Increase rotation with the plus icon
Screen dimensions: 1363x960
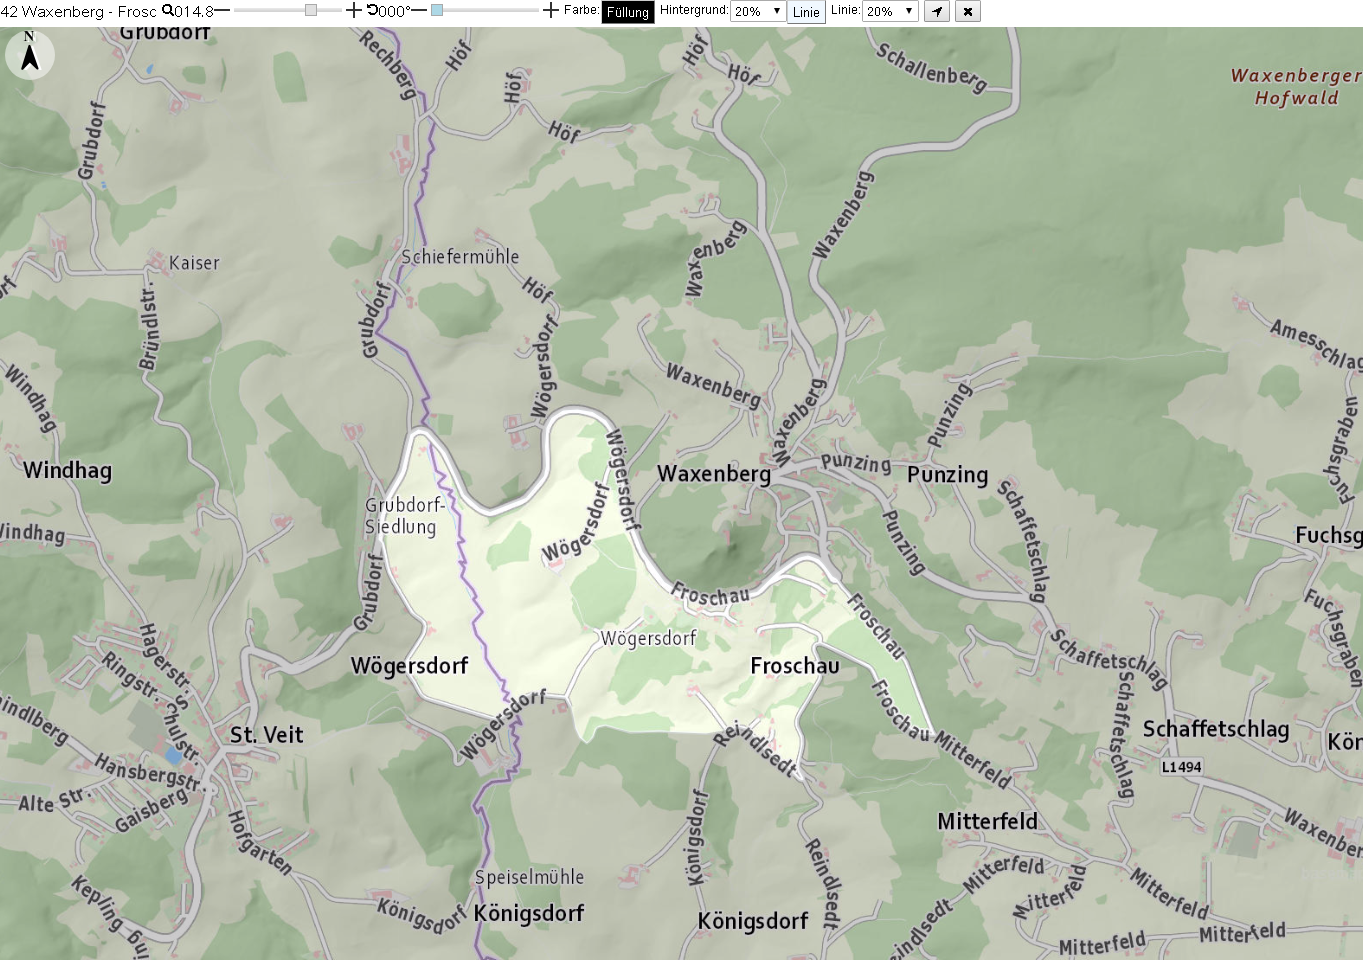(551, 11)
